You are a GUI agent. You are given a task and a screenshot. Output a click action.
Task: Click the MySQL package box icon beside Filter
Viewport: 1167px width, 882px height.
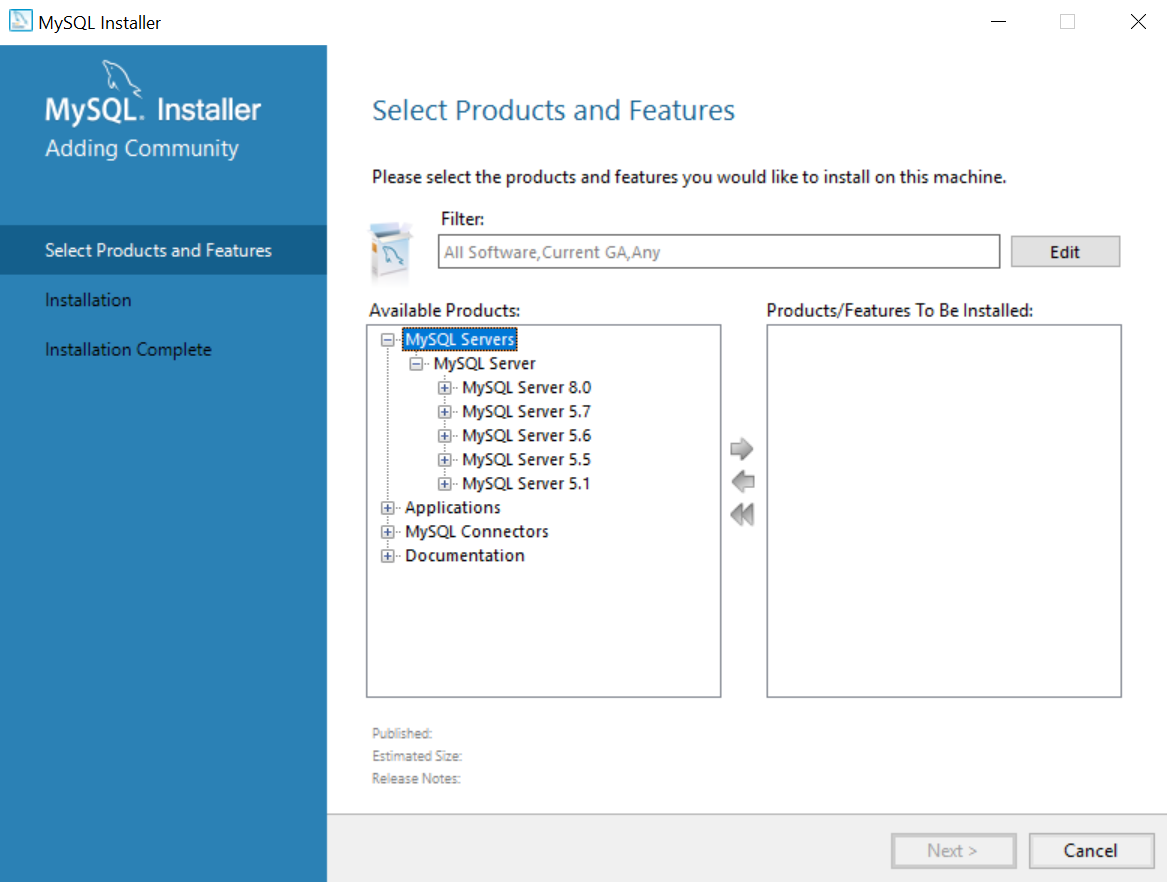pyautogui.click(x=390, y=253)
